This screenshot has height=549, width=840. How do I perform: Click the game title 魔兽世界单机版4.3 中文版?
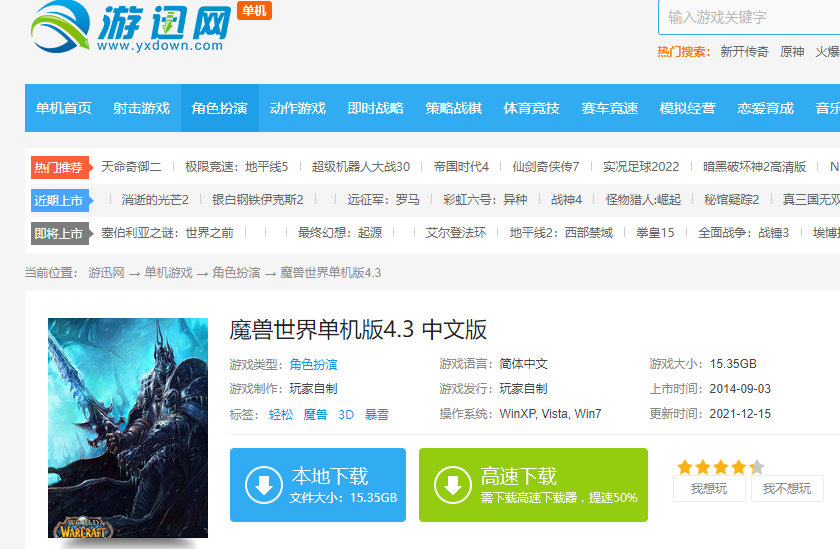(x=358, y=329)
